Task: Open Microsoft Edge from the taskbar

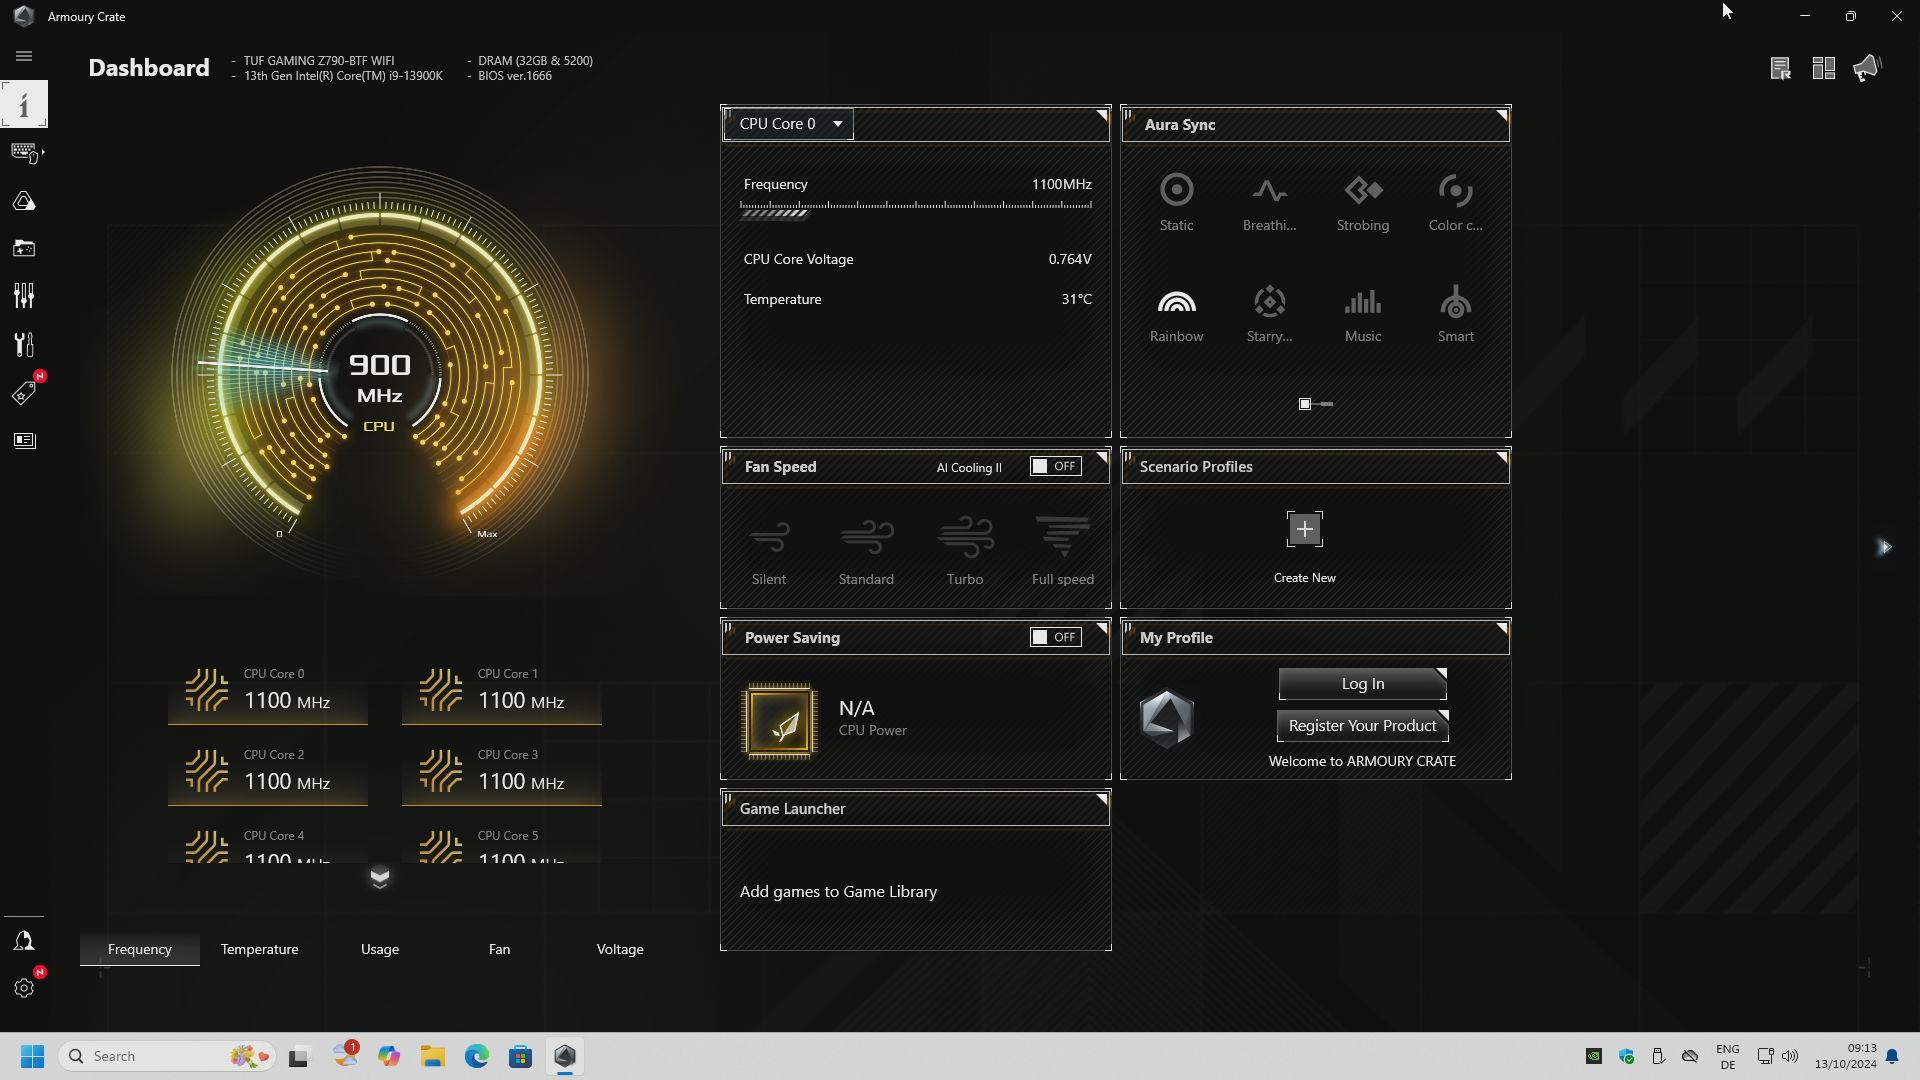Action: 476,1056
